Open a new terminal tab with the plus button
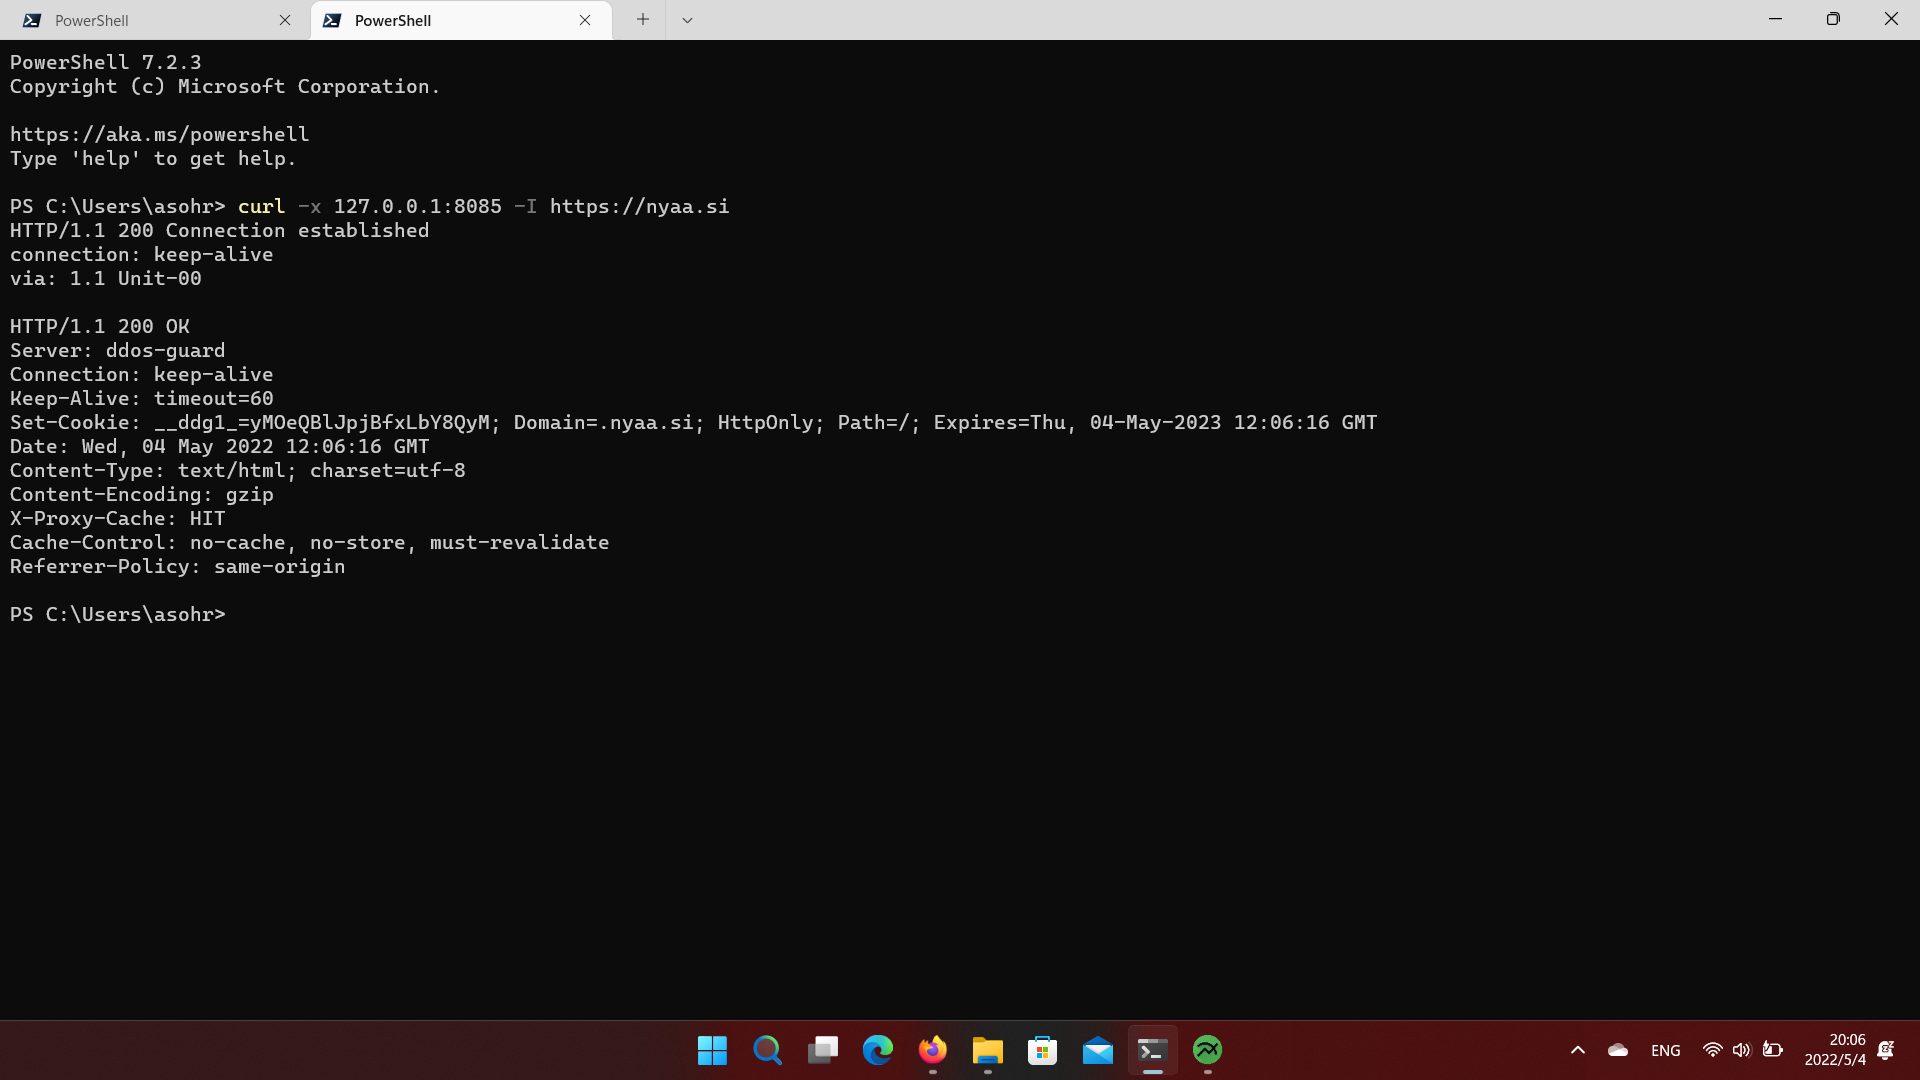Image resolution: width=1920 pixels, height=1080 pixels. pos(642,19)
